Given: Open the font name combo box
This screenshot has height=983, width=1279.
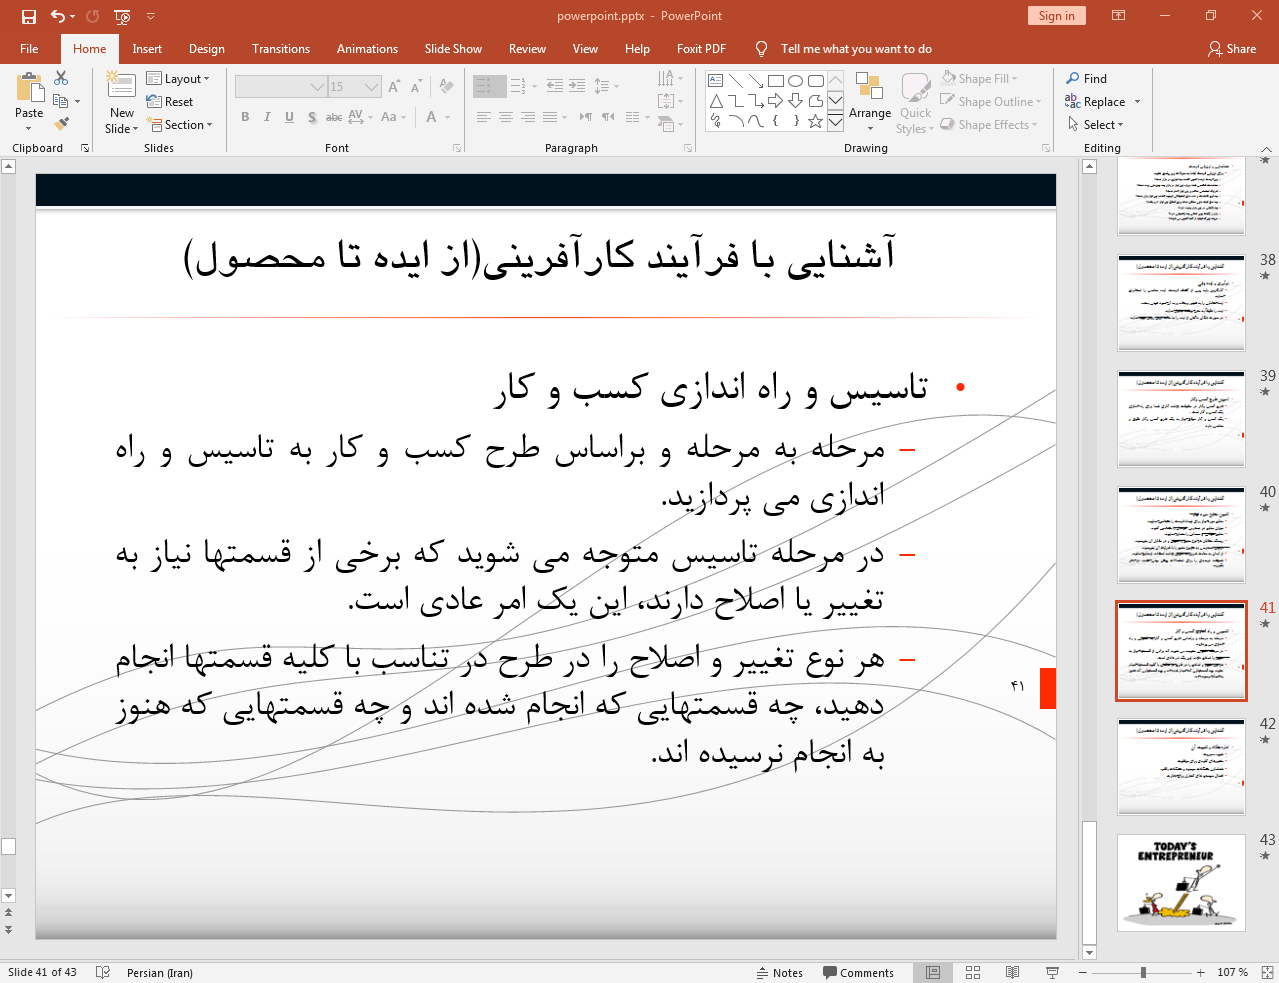Looking at the screenshot, I should point(281,87).
